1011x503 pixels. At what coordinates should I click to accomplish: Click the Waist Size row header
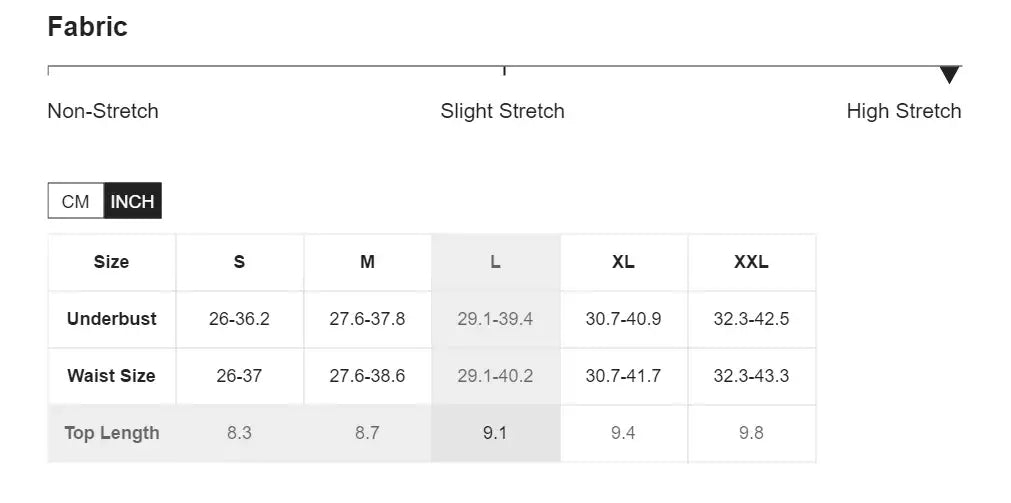coord(111,376)
